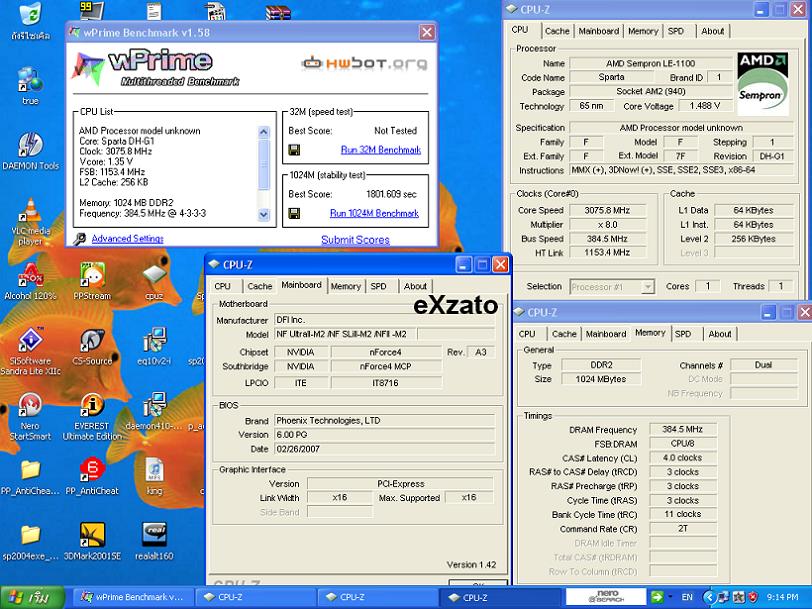Open the Advanced Settings link
This screenshot has height=609, width=812.
click(x=127, y=239)
